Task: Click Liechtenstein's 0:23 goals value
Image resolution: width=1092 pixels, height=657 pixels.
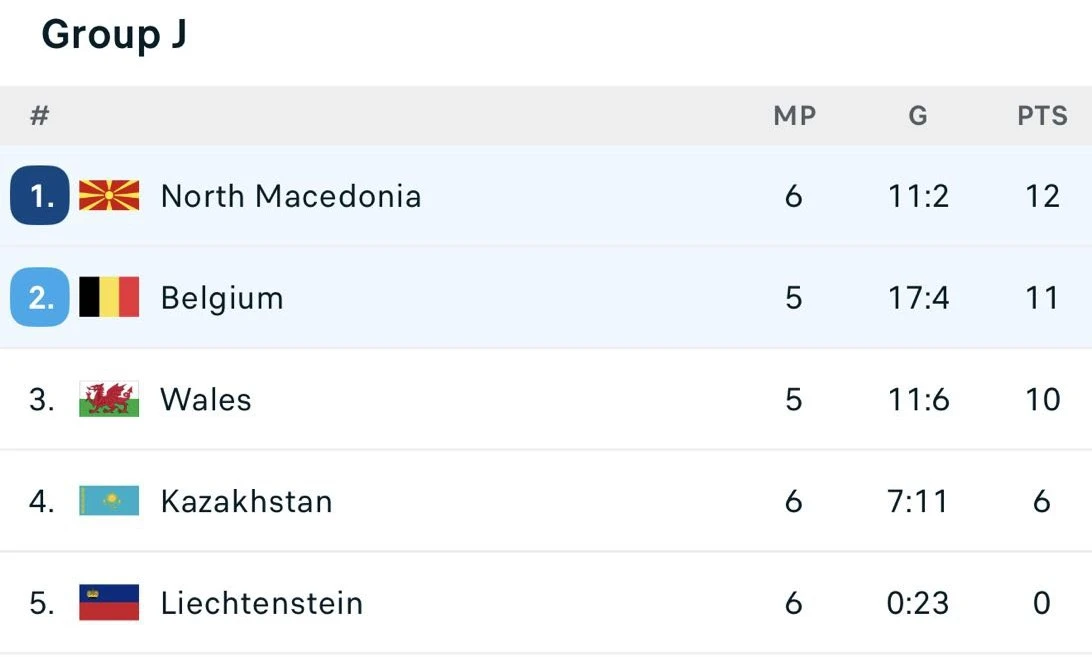Action: click(x=918, y=603)
